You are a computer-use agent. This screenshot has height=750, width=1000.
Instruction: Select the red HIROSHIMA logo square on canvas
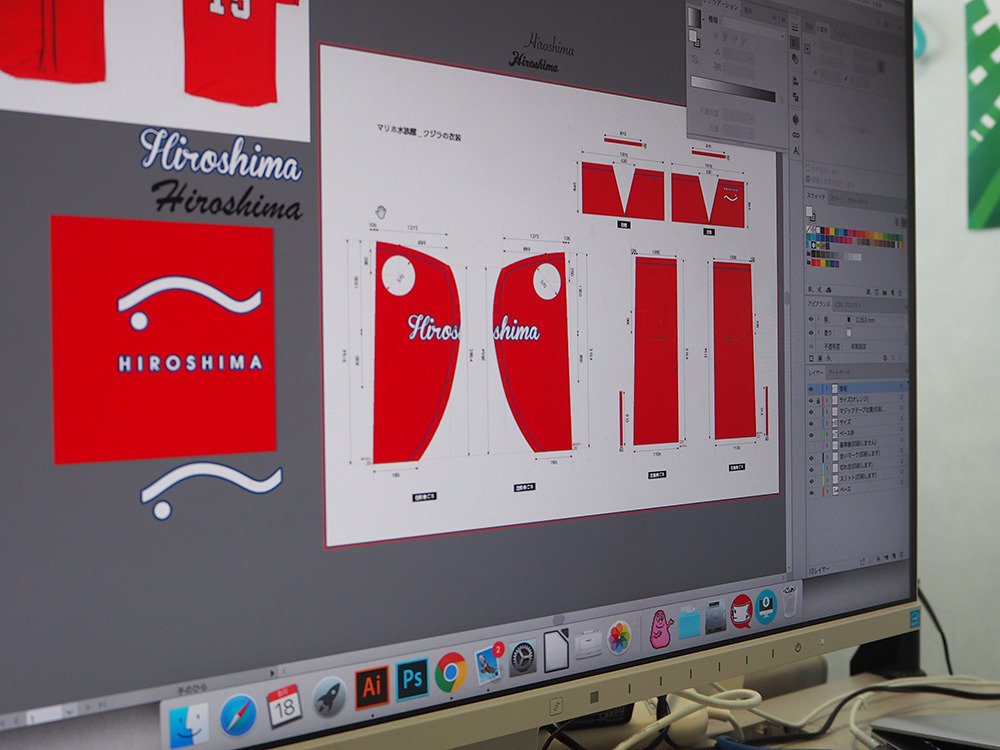(163, 339)
